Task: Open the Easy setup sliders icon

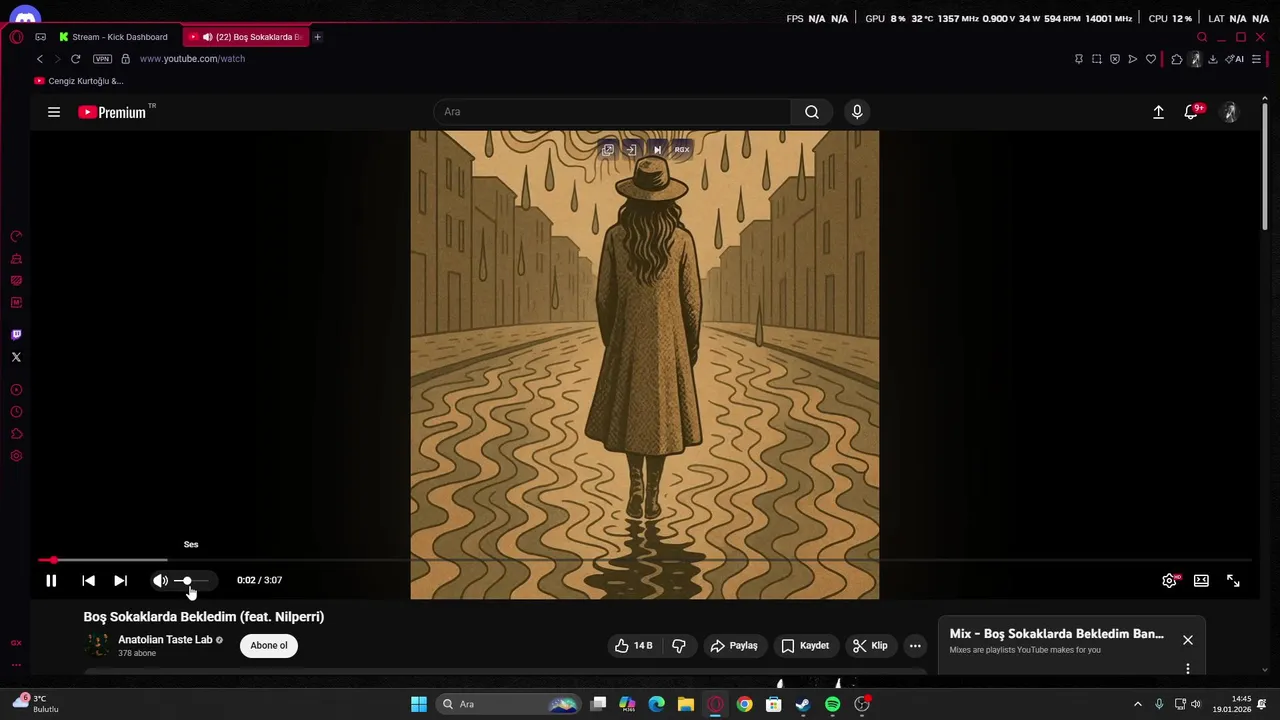Action: coord(1257,59)
